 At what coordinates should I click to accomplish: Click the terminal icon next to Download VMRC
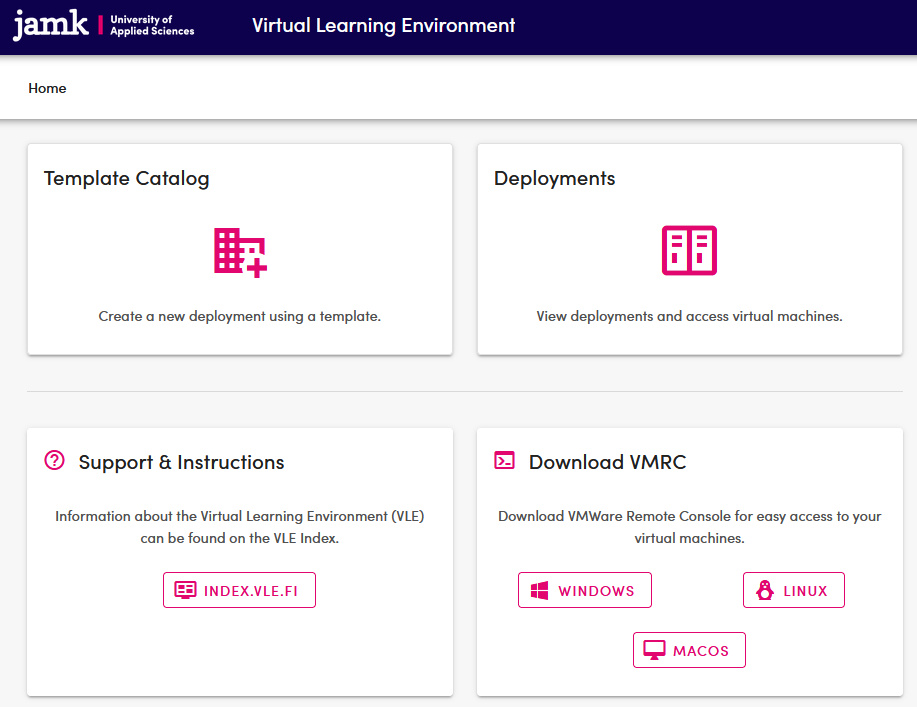505,460
